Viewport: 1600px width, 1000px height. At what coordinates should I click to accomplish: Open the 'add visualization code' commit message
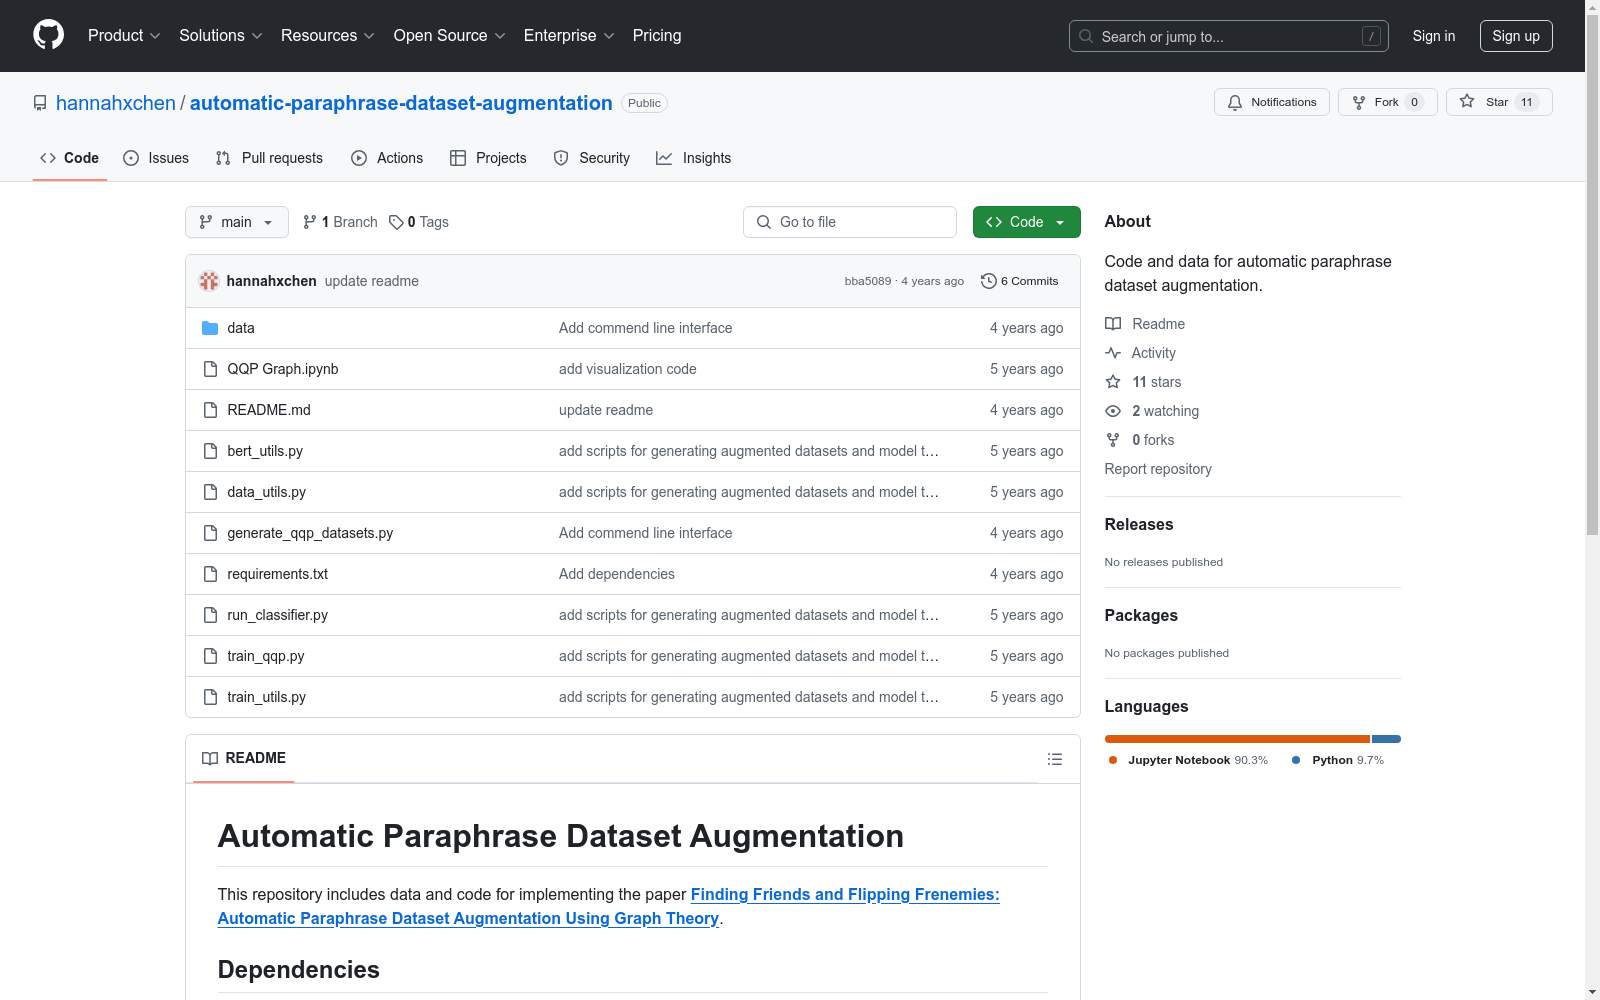(x=628, y=369)
